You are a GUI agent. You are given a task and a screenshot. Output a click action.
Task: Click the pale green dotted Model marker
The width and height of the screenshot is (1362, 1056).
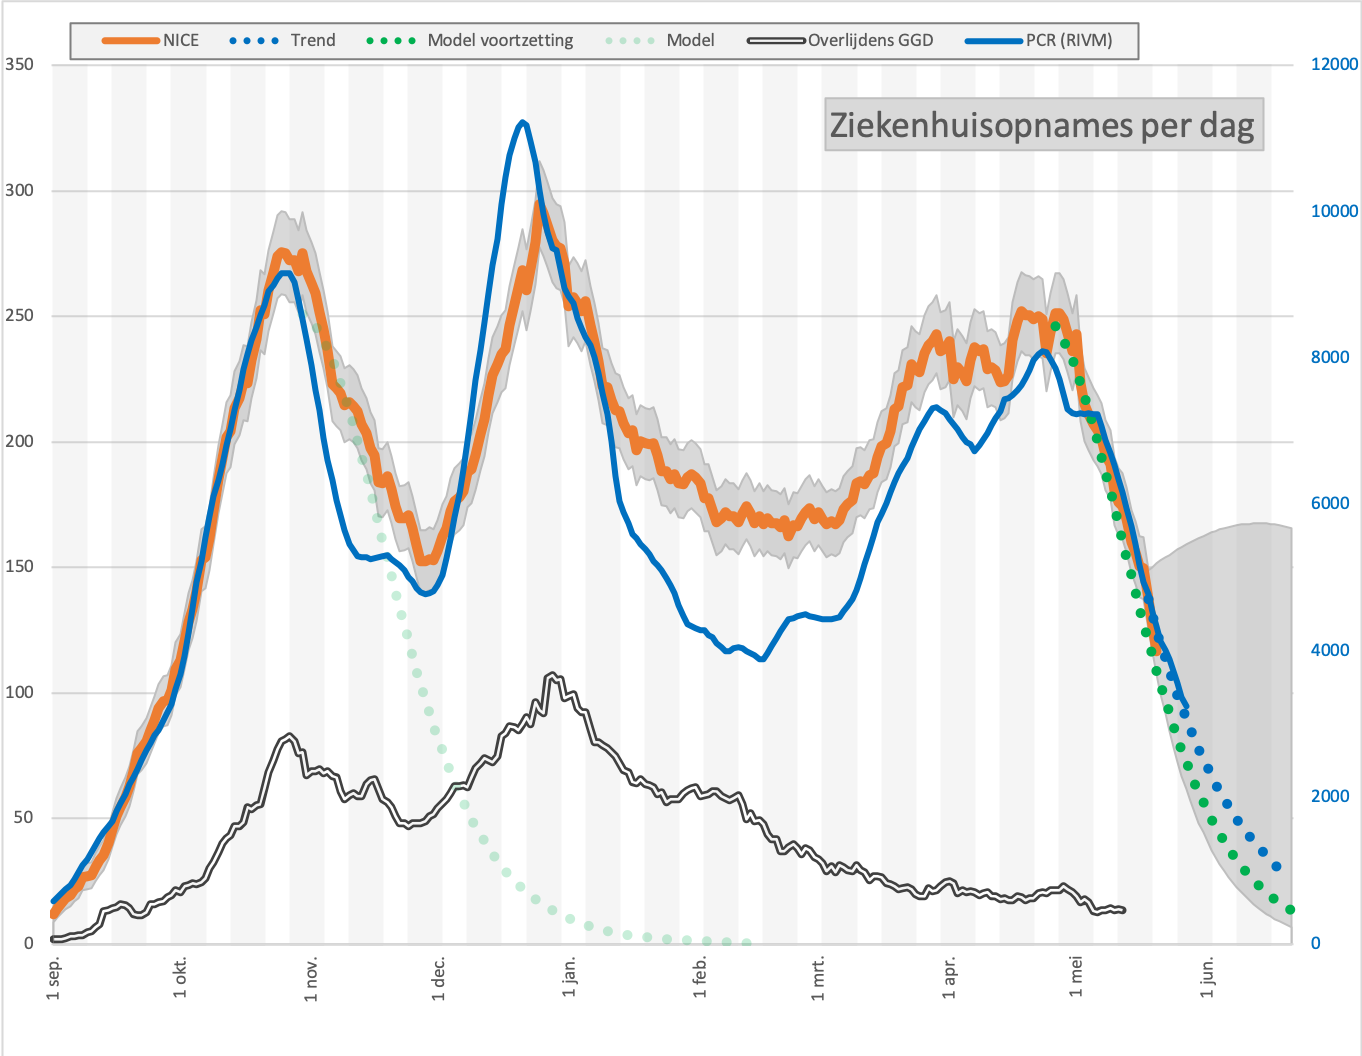tap(630, 41)
